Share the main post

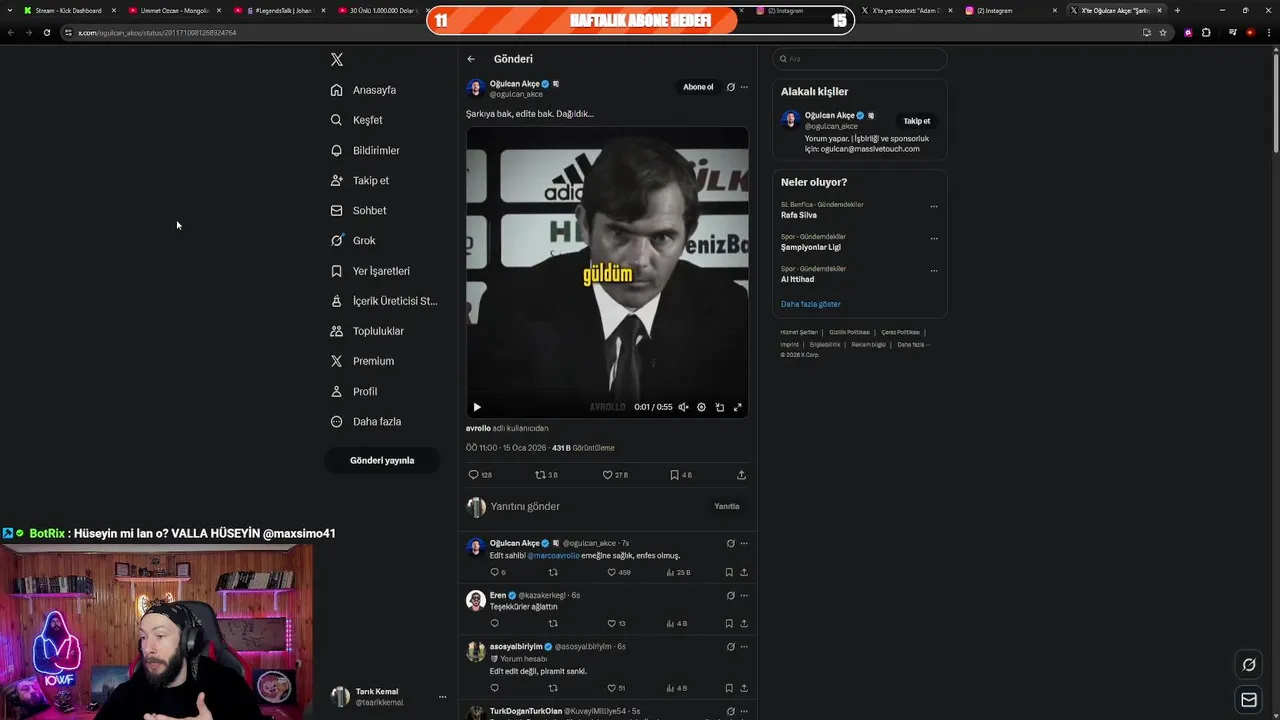[x=741, y=475]
